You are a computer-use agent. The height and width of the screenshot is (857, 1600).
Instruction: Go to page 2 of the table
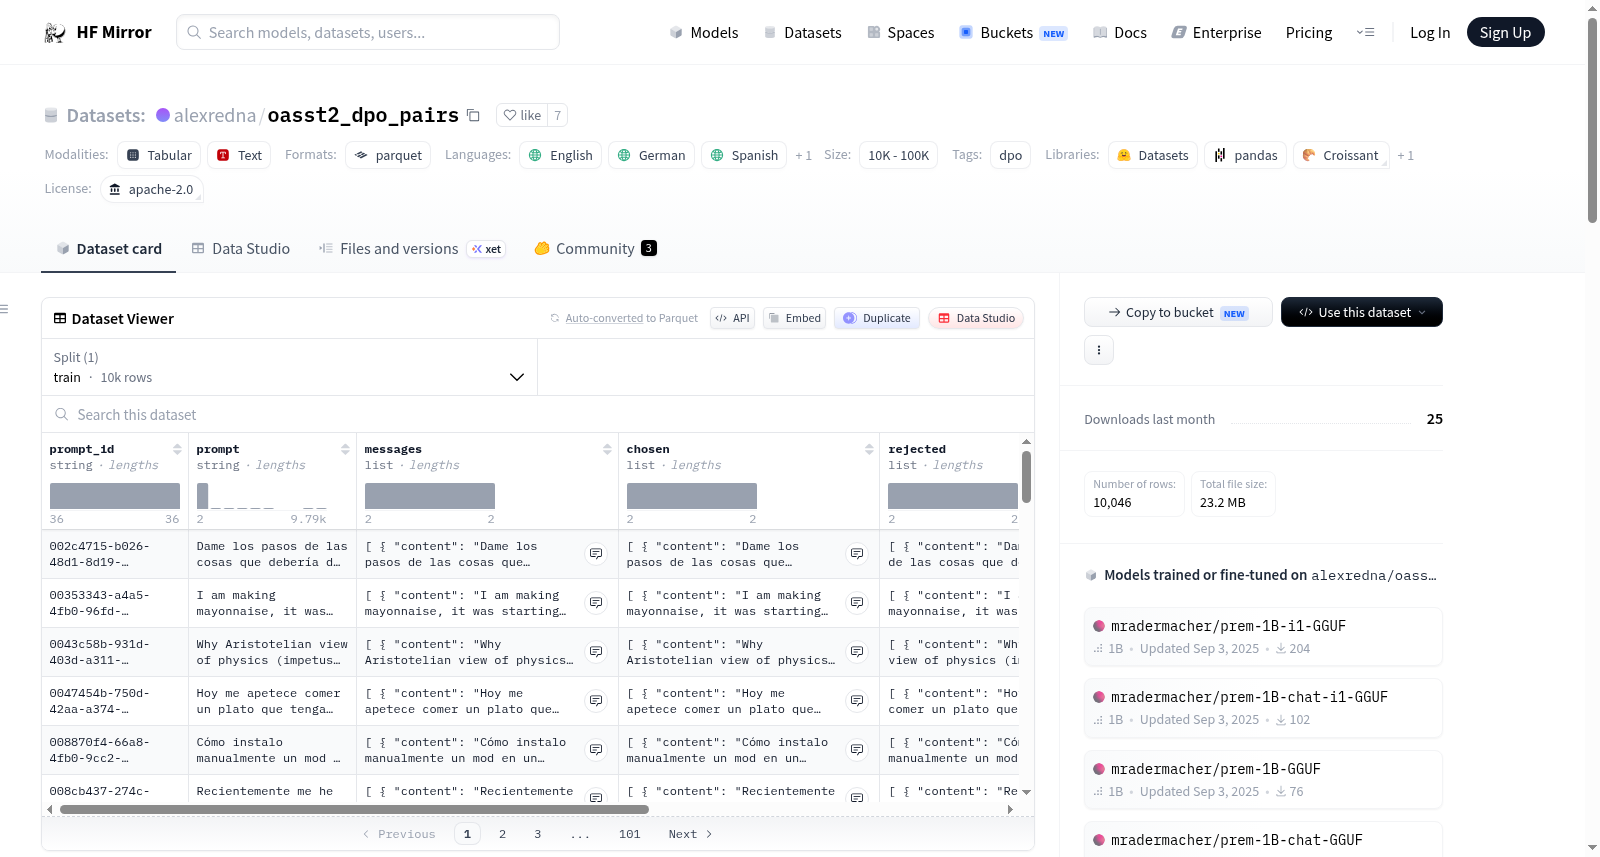502,834
